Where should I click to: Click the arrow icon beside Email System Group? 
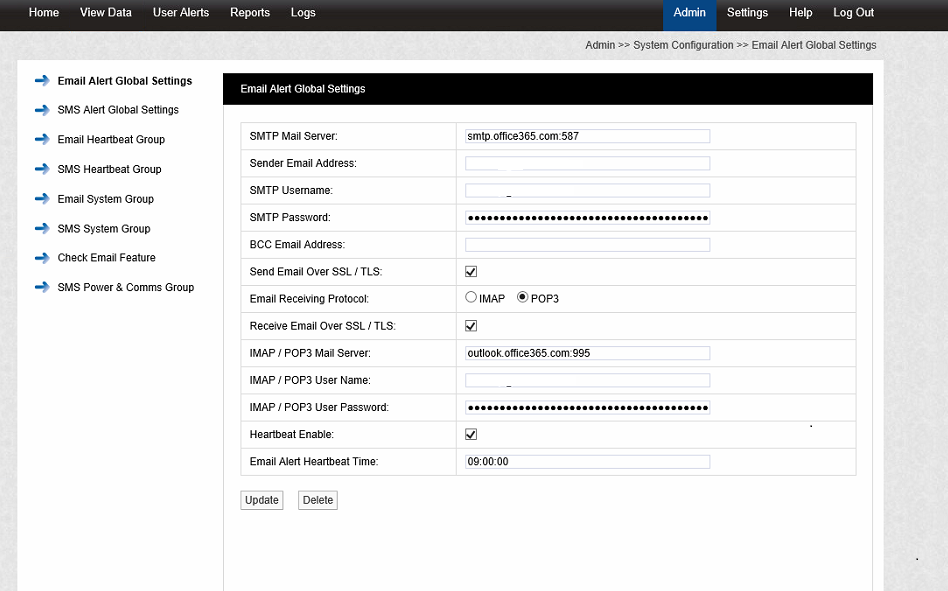click(x=42, y=199)
